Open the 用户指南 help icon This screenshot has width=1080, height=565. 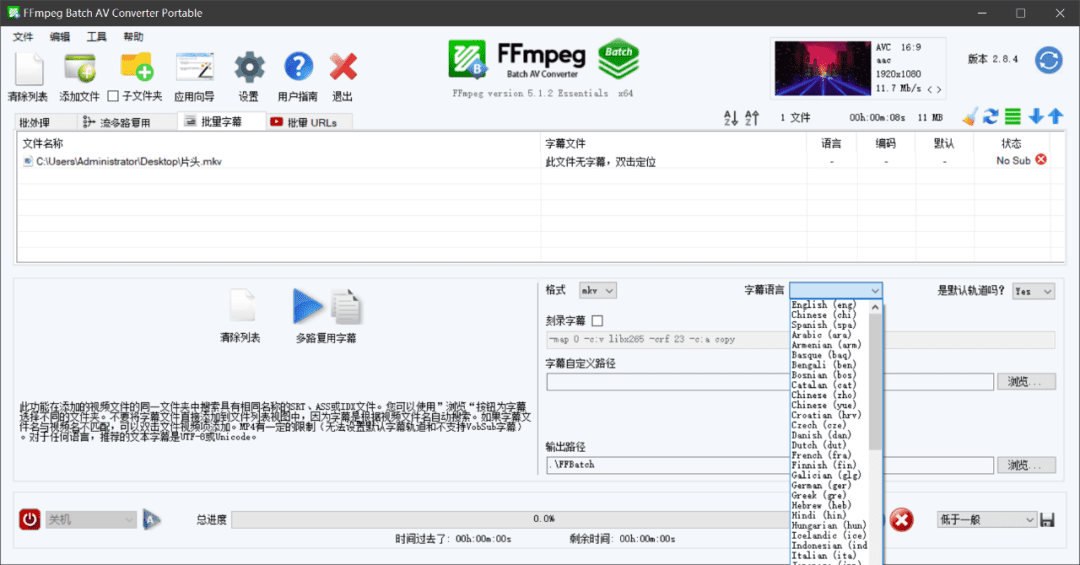click(x=298, y=69)
